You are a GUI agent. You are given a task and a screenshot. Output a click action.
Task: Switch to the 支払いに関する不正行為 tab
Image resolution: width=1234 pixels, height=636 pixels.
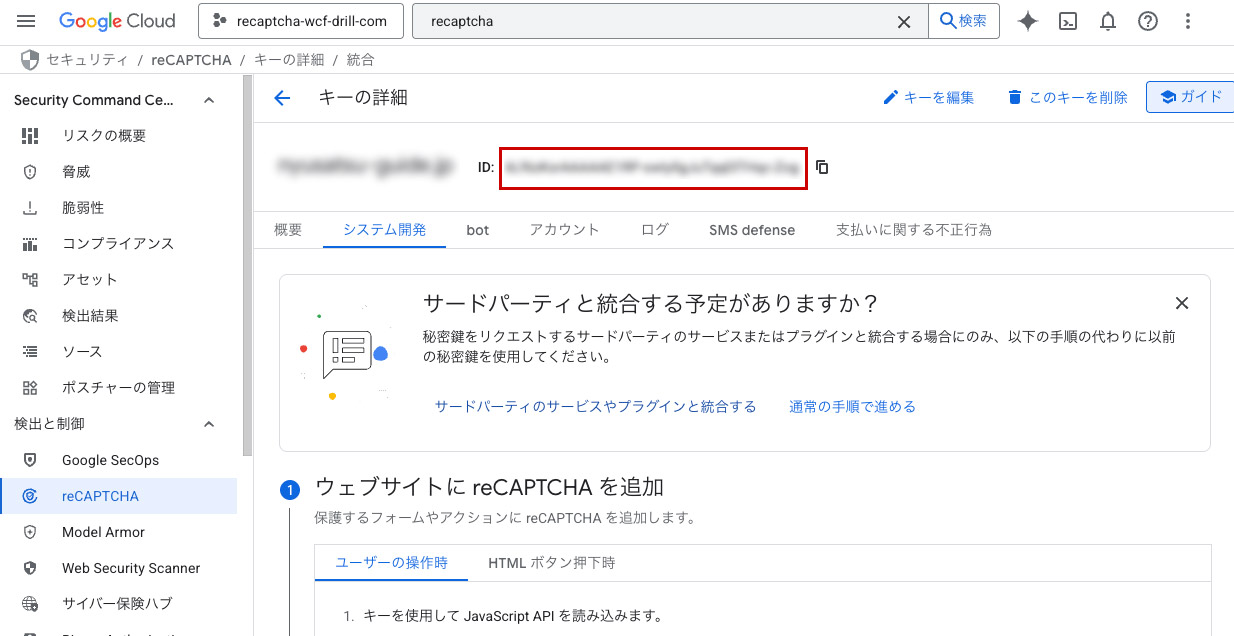point(914,230)
